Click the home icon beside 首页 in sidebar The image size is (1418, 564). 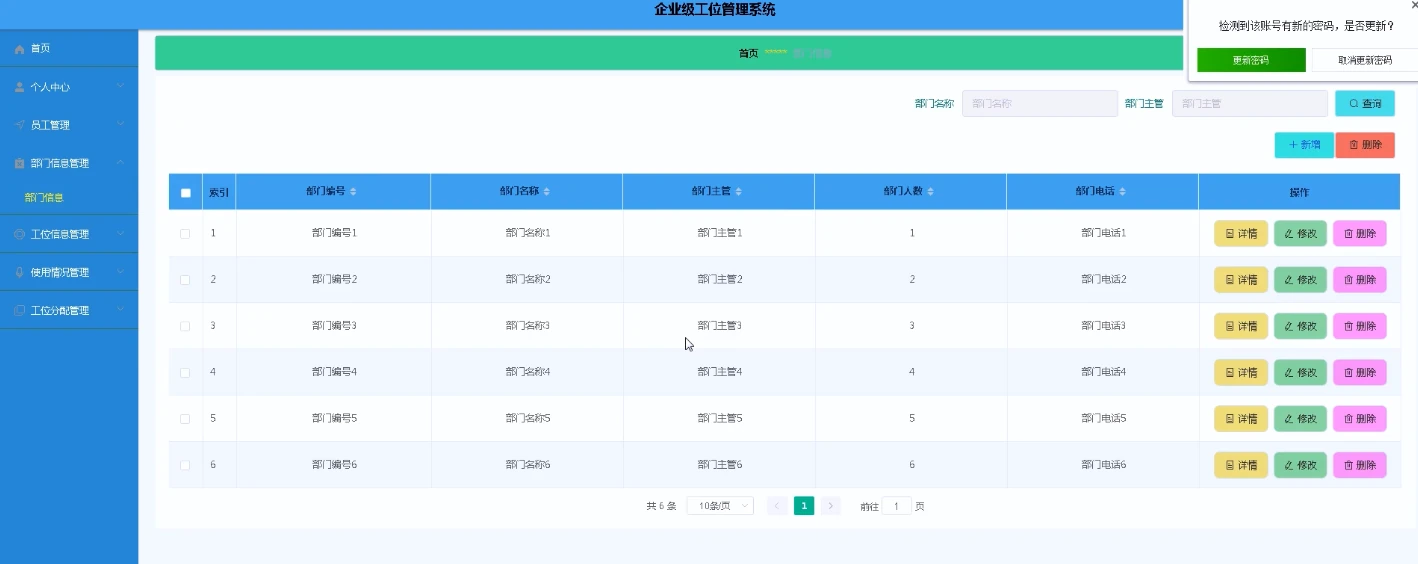click(x=19, y=49)
